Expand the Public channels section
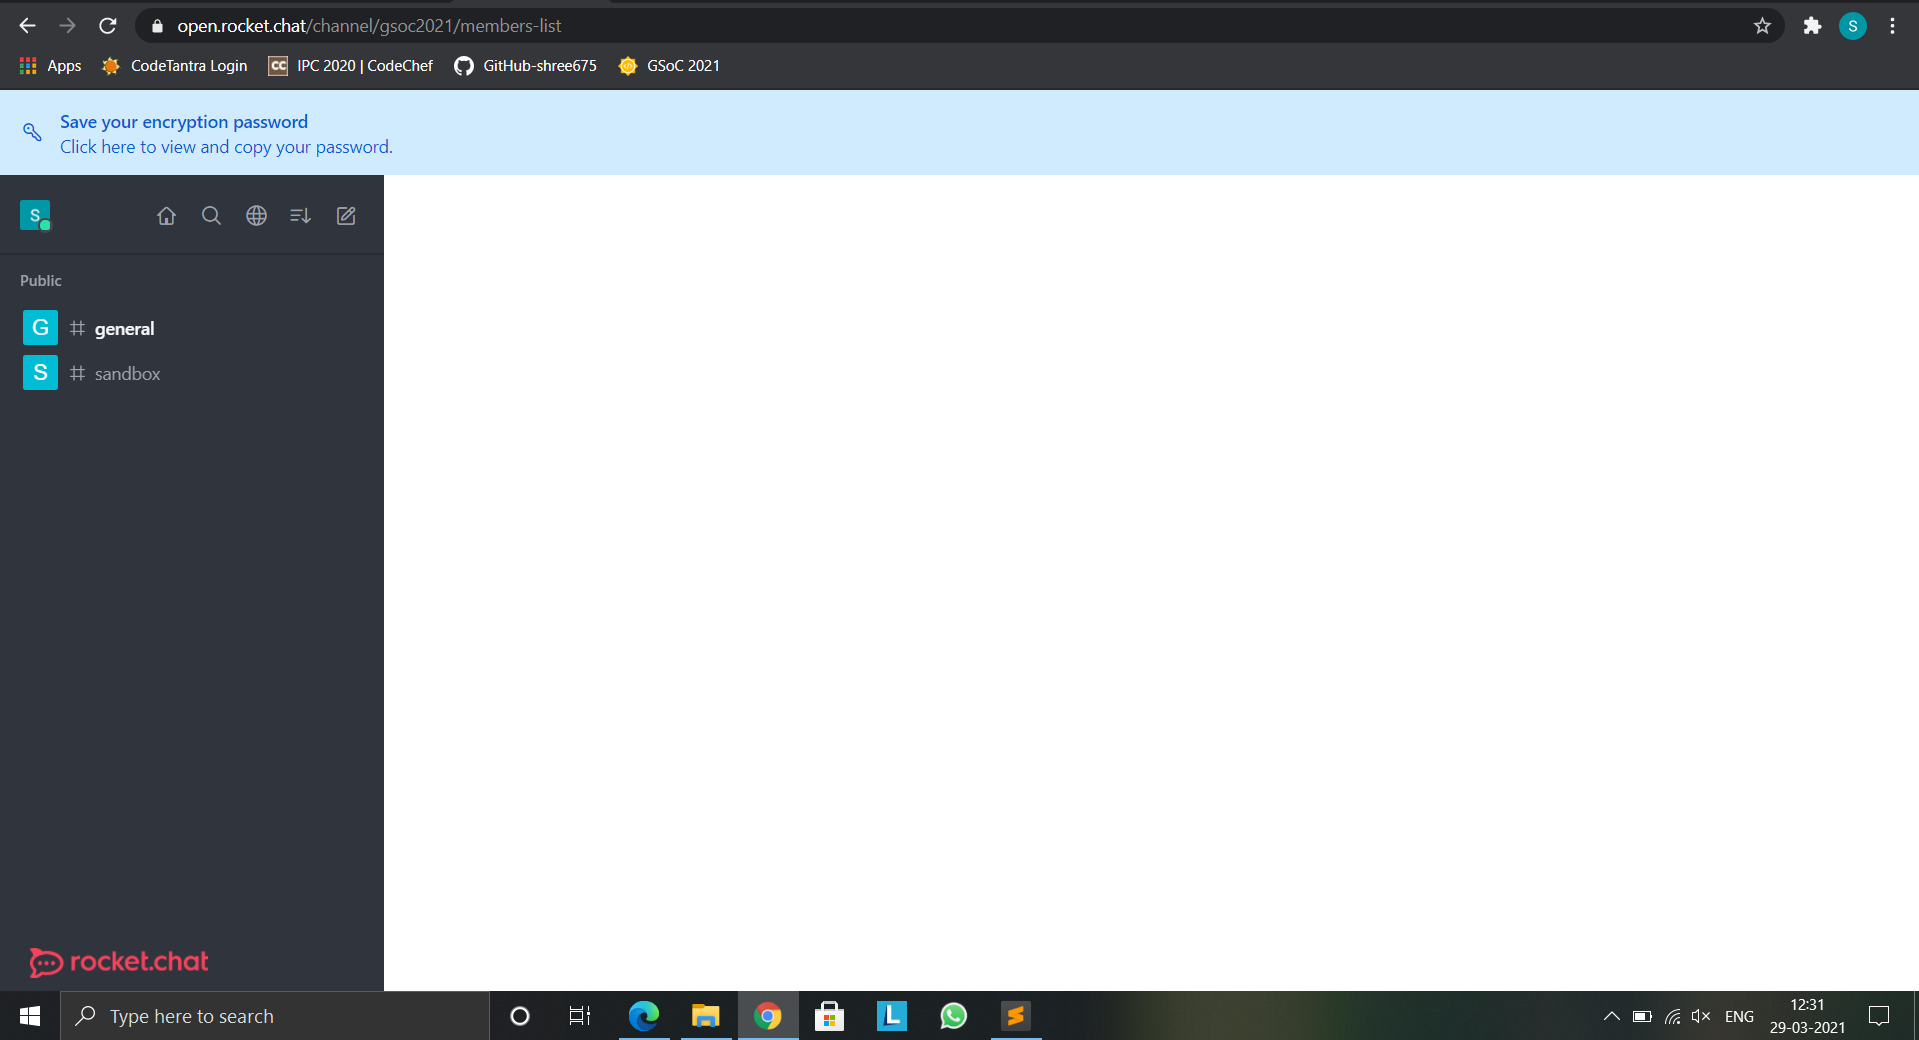This screenshot has width=1919, height=1040. [40, 281]
